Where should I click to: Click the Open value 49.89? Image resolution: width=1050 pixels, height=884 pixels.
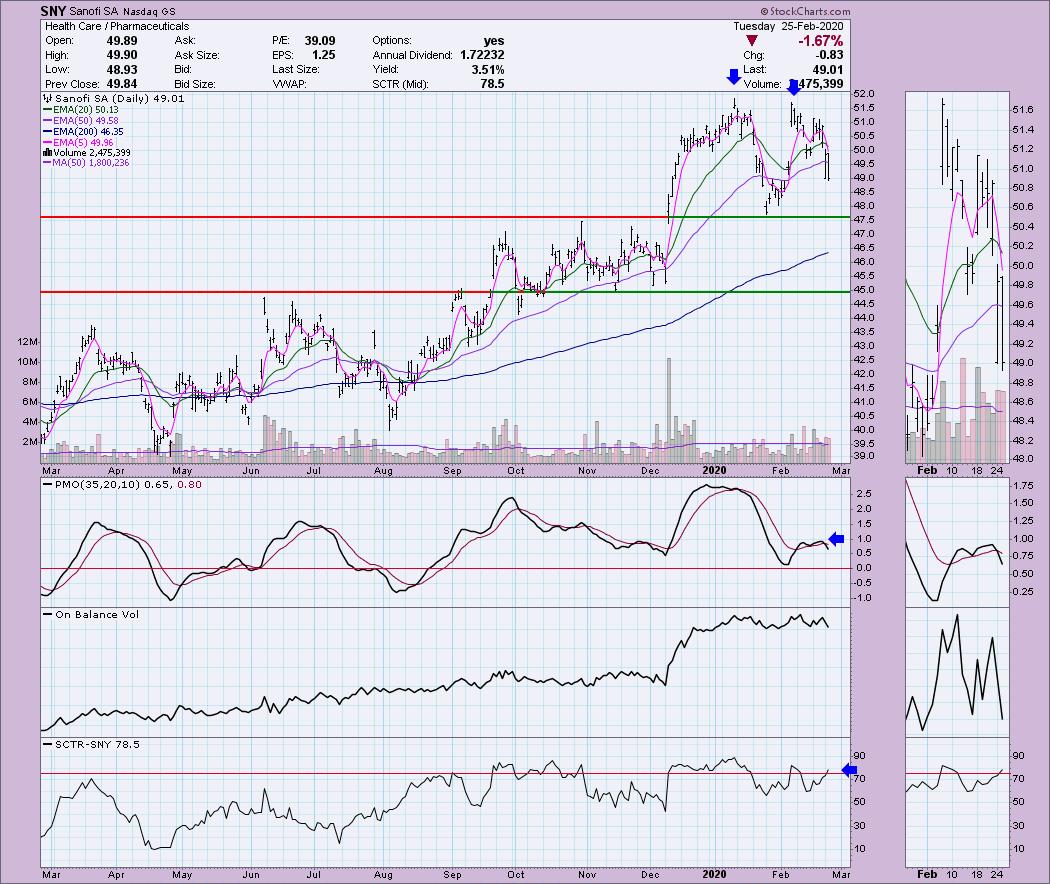(122, 41)
